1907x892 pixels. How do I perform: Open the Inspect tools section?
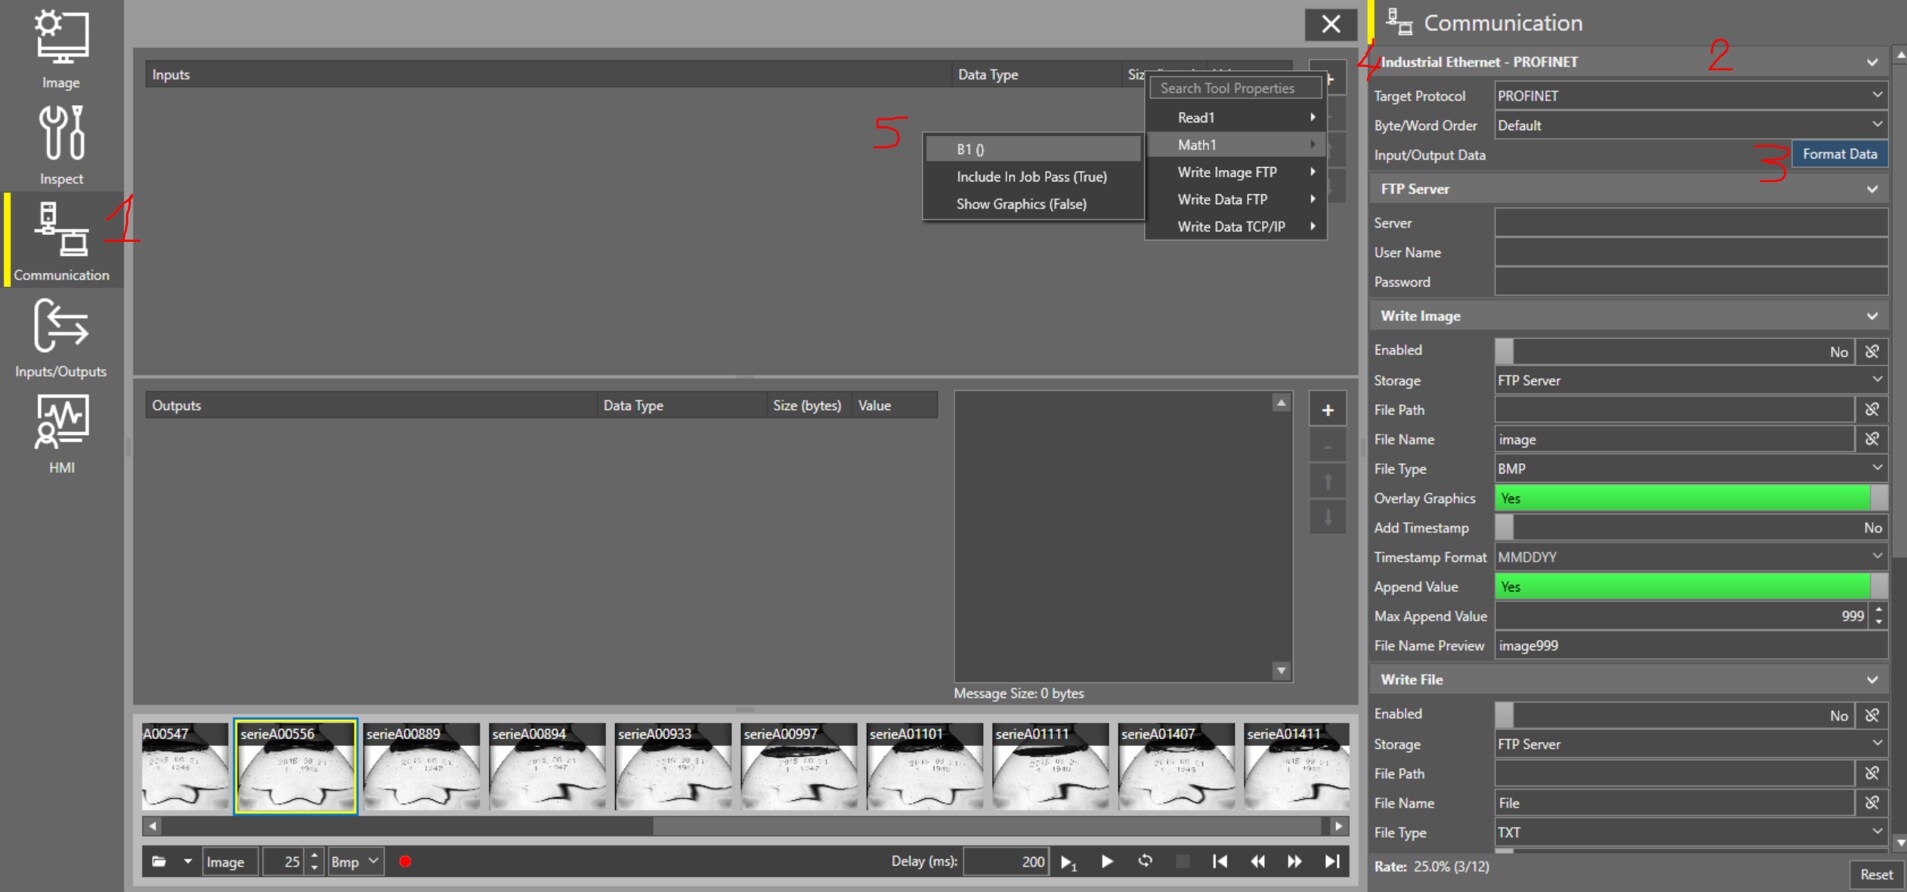click(61, 145)
